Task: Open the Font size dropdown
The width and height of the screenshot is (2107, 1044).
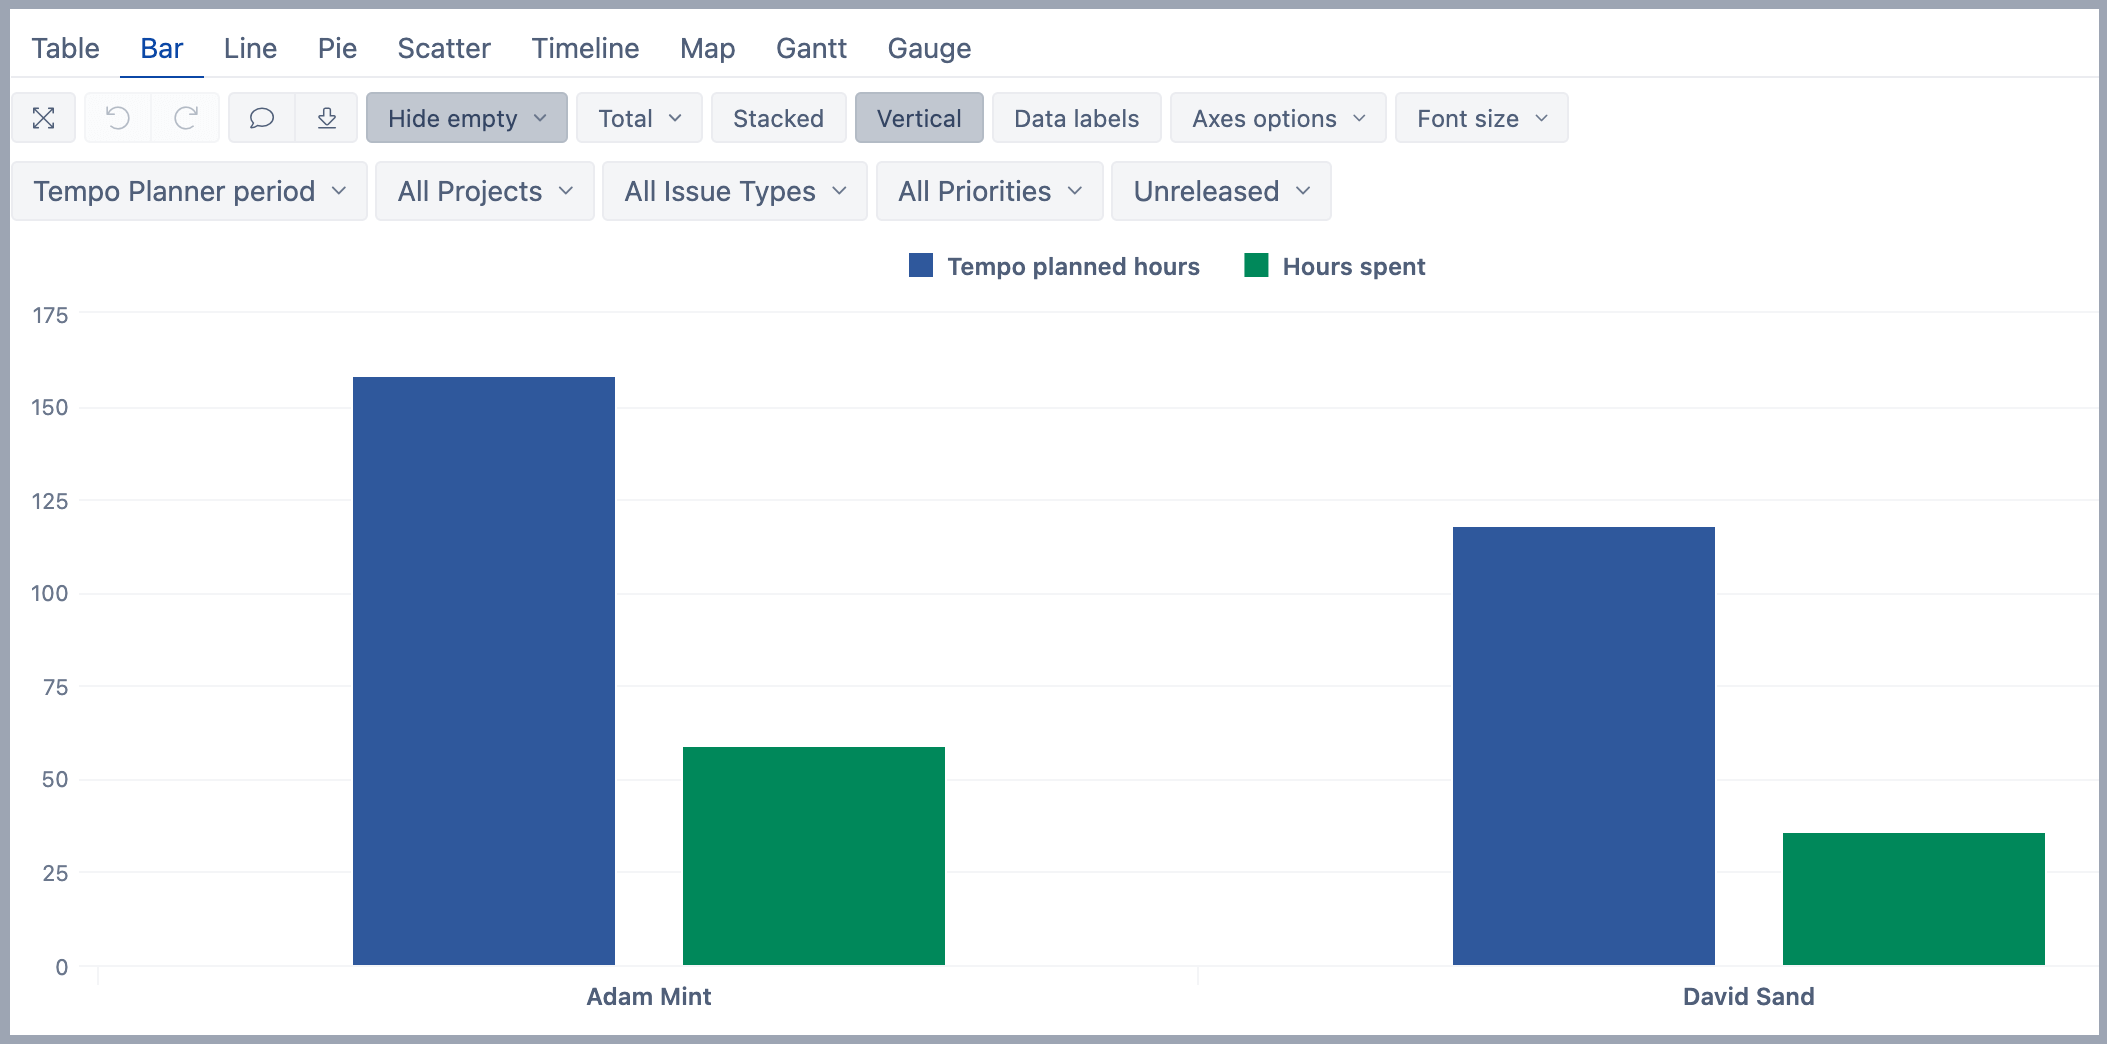Action: pos(1481,118)
